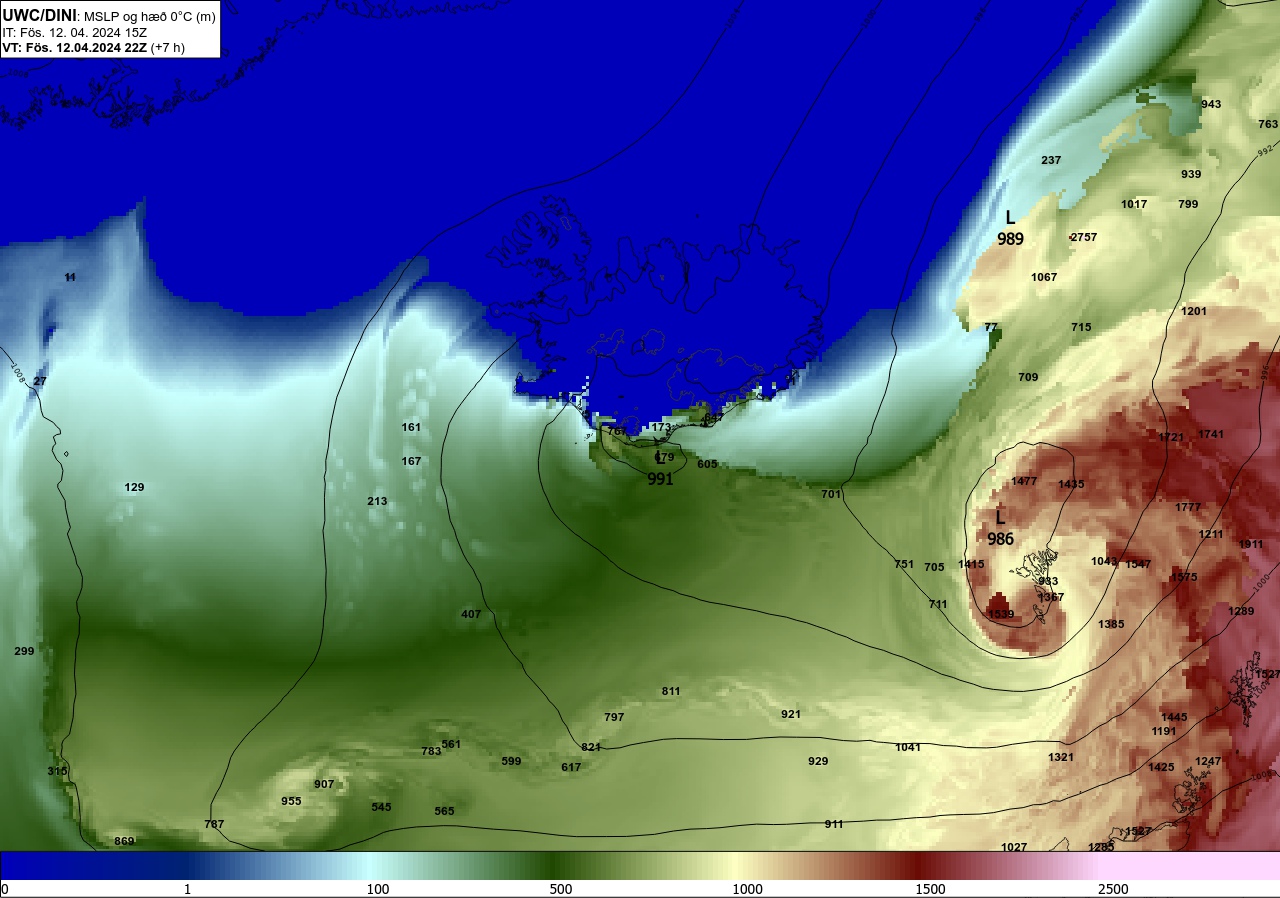Image resolution: width=1280 pixels, height=898 pixels.
Task: Click the 500 label on the color scale
Action: 561,889
